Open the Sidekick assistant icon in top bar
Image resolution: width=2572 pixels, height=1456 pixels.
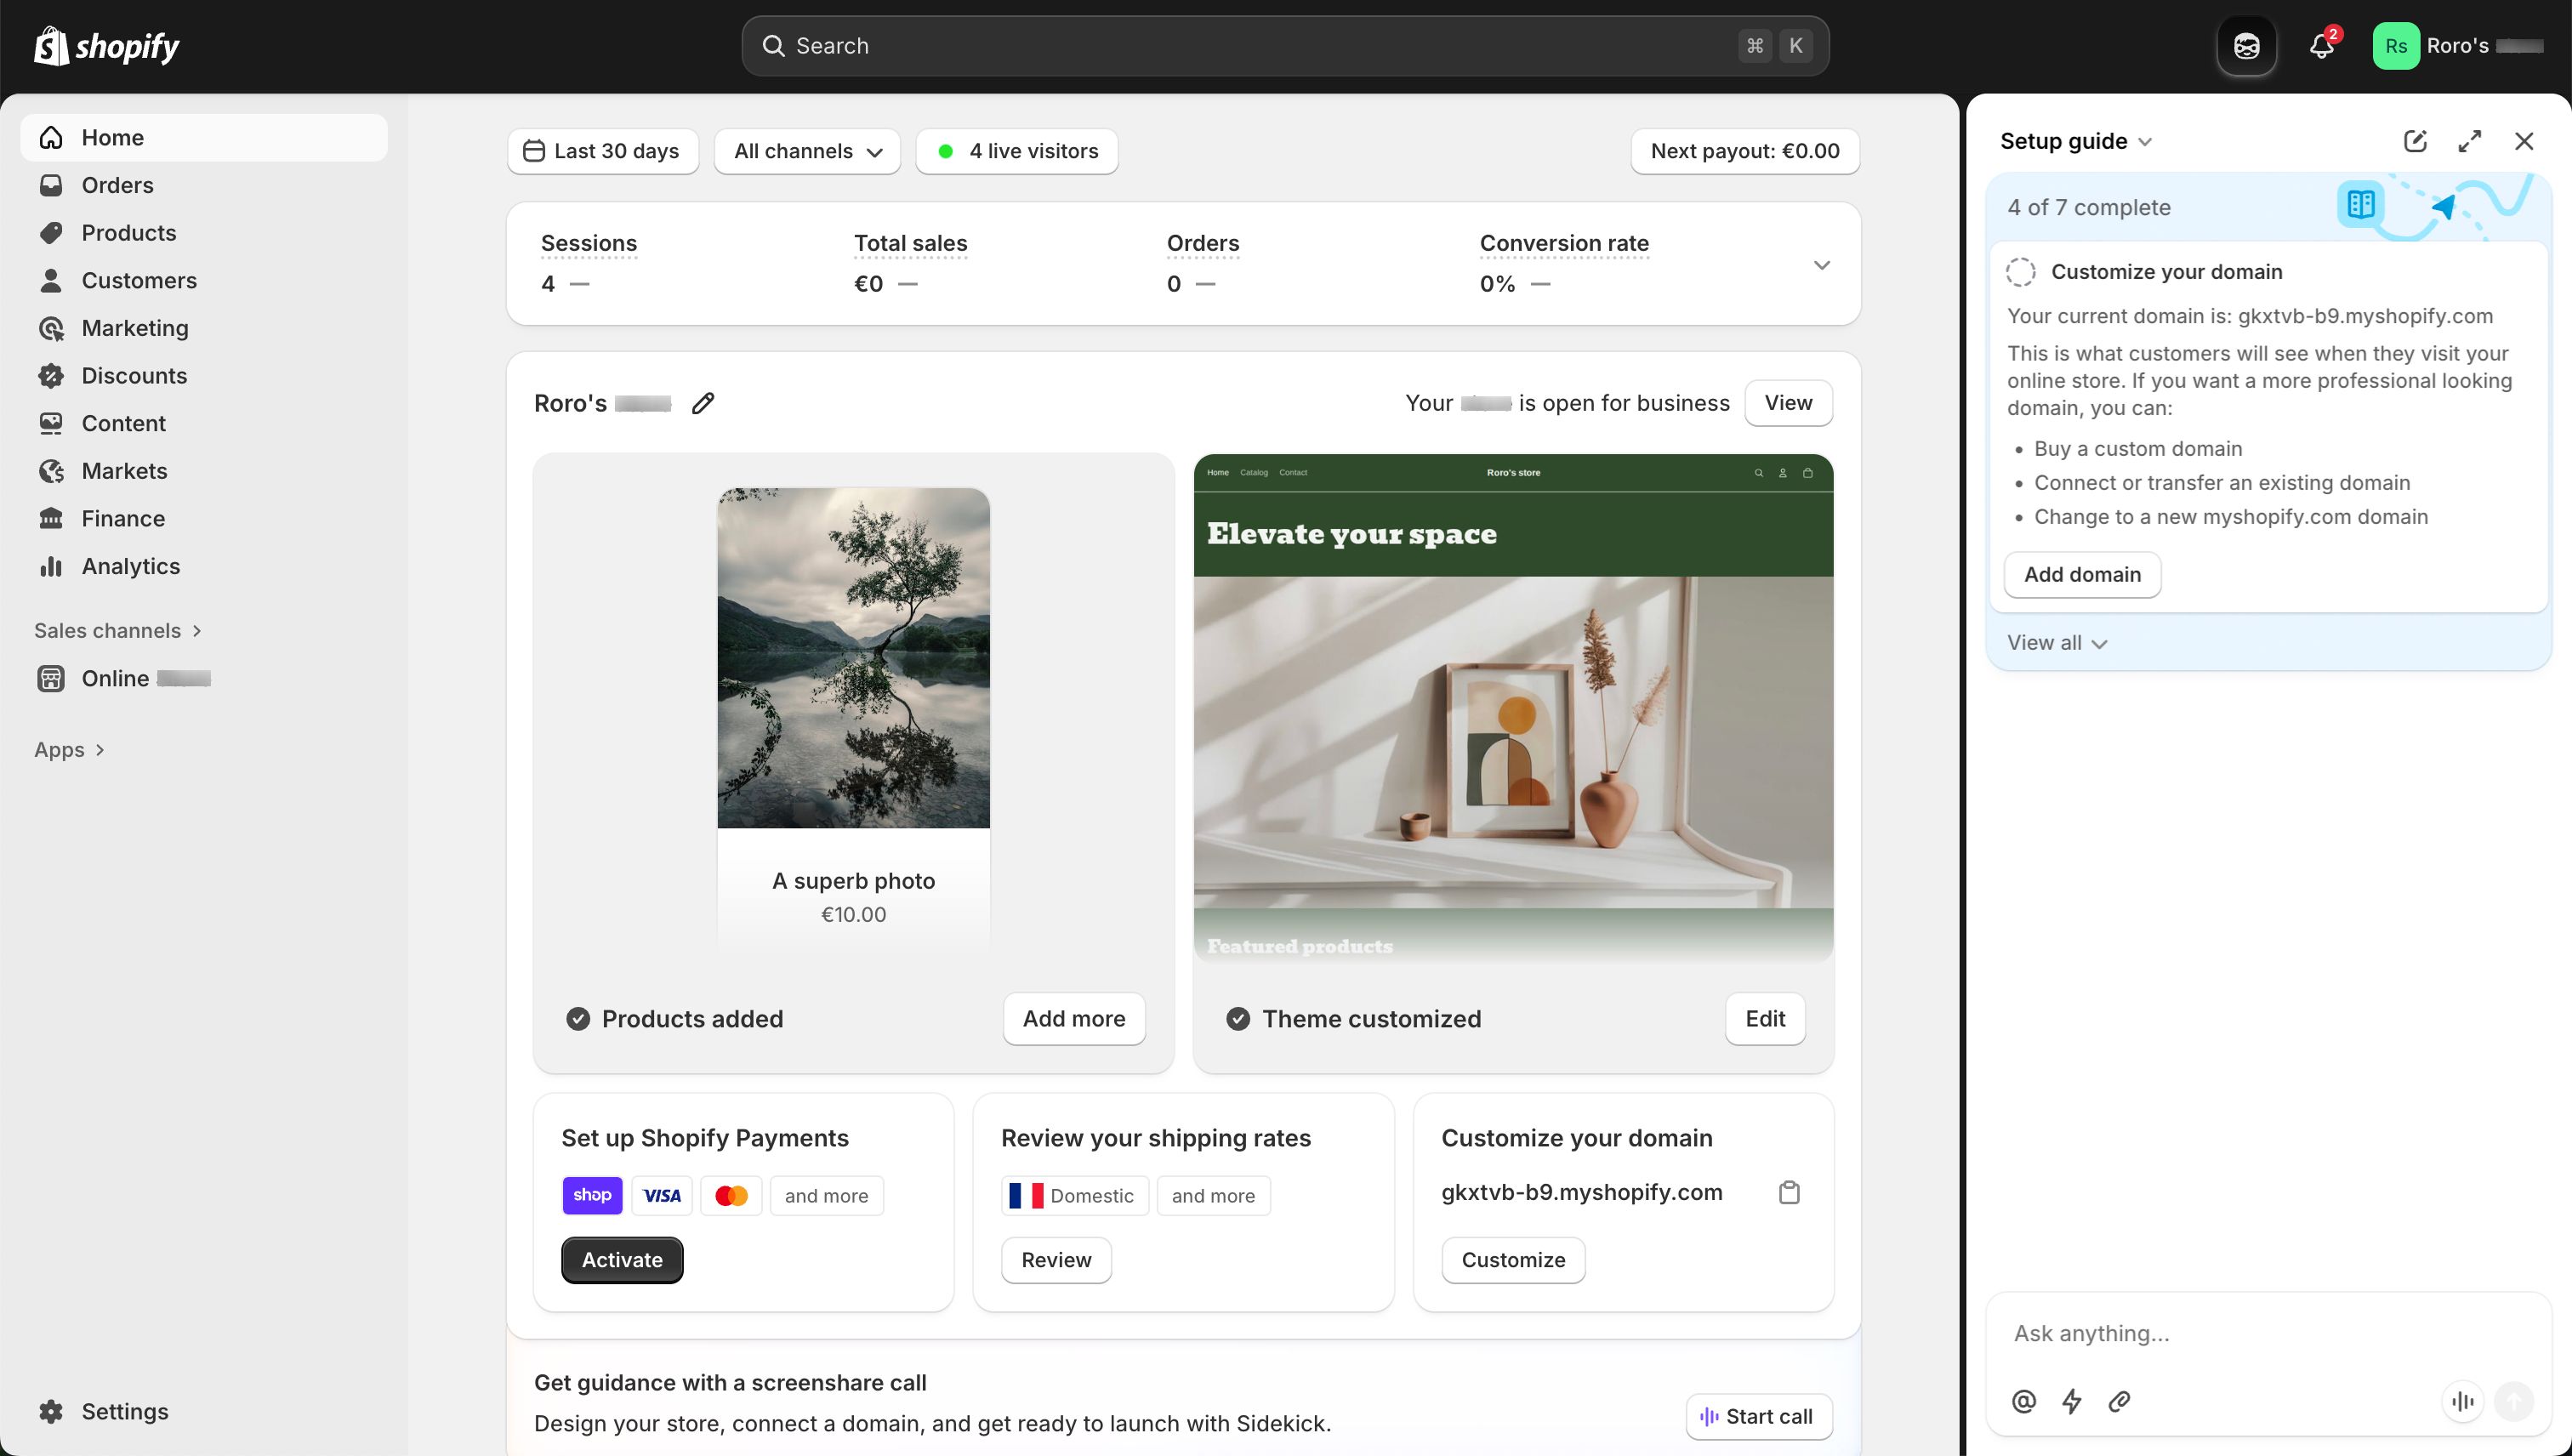click(x=2246, y=45)
